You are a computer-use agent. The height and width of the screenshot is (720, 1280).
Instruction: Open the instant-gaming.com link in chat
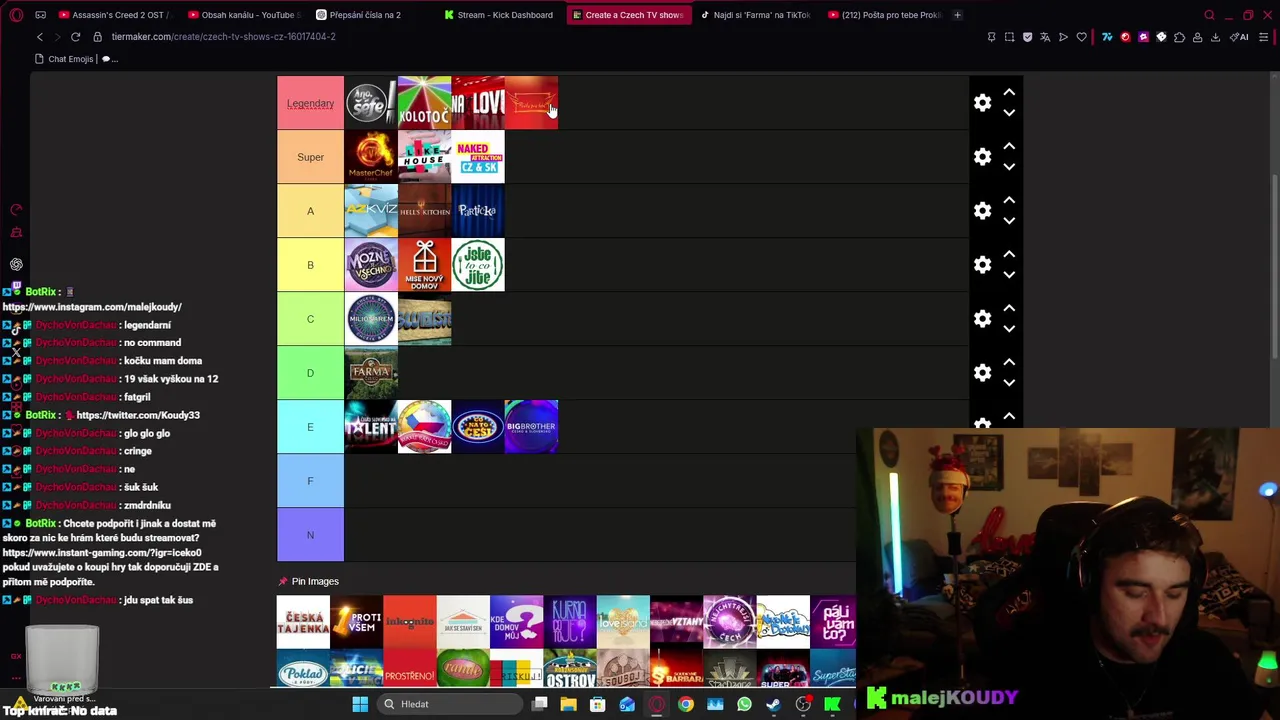[x=102, y=553]
